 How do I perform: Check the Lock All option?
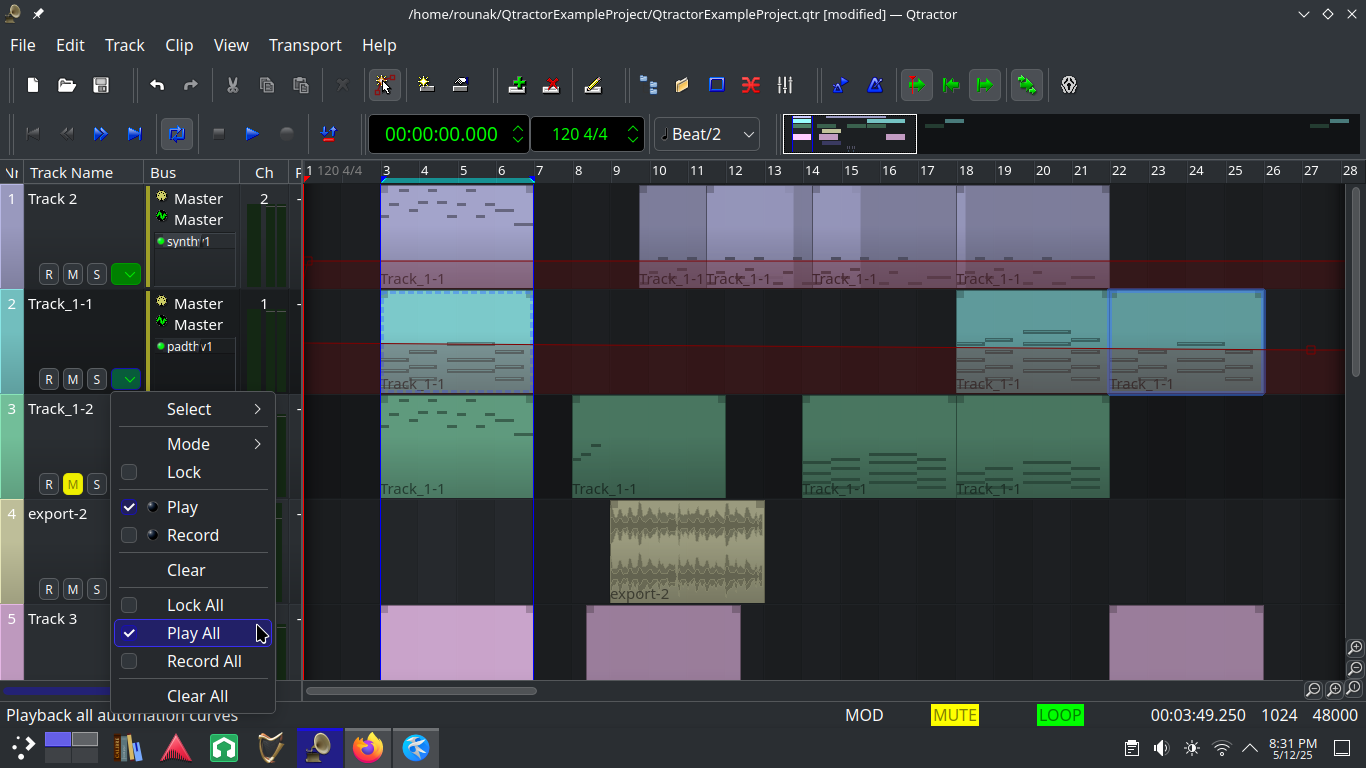129,604
